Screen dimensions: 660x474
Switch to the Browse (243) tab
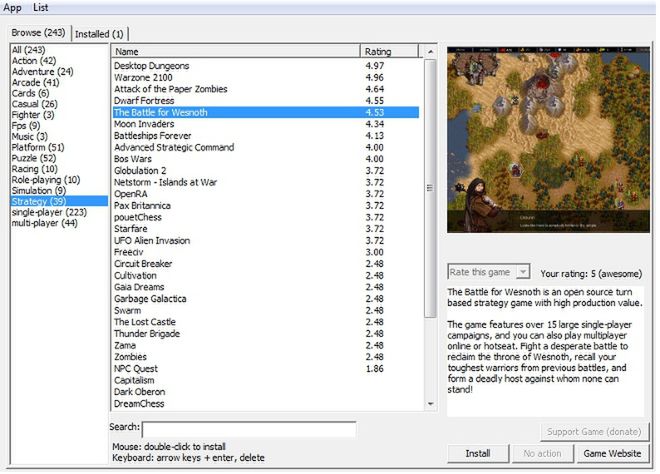pos(38,33)
